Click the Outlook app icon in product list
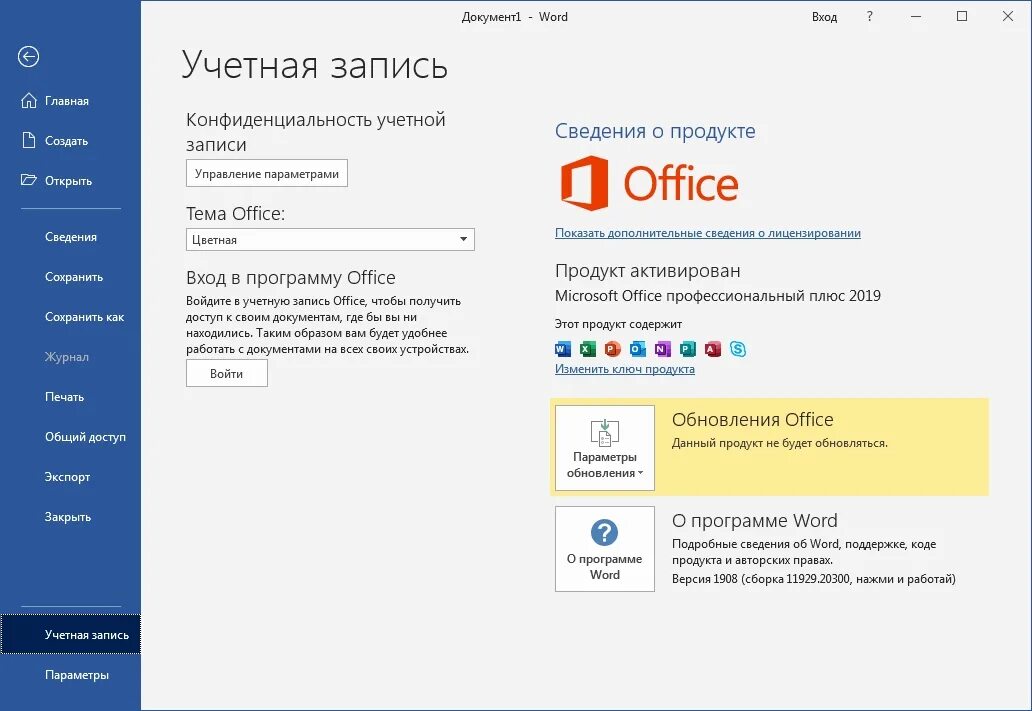The width and height of the screenshot is (1032, 711). (638, 349)
